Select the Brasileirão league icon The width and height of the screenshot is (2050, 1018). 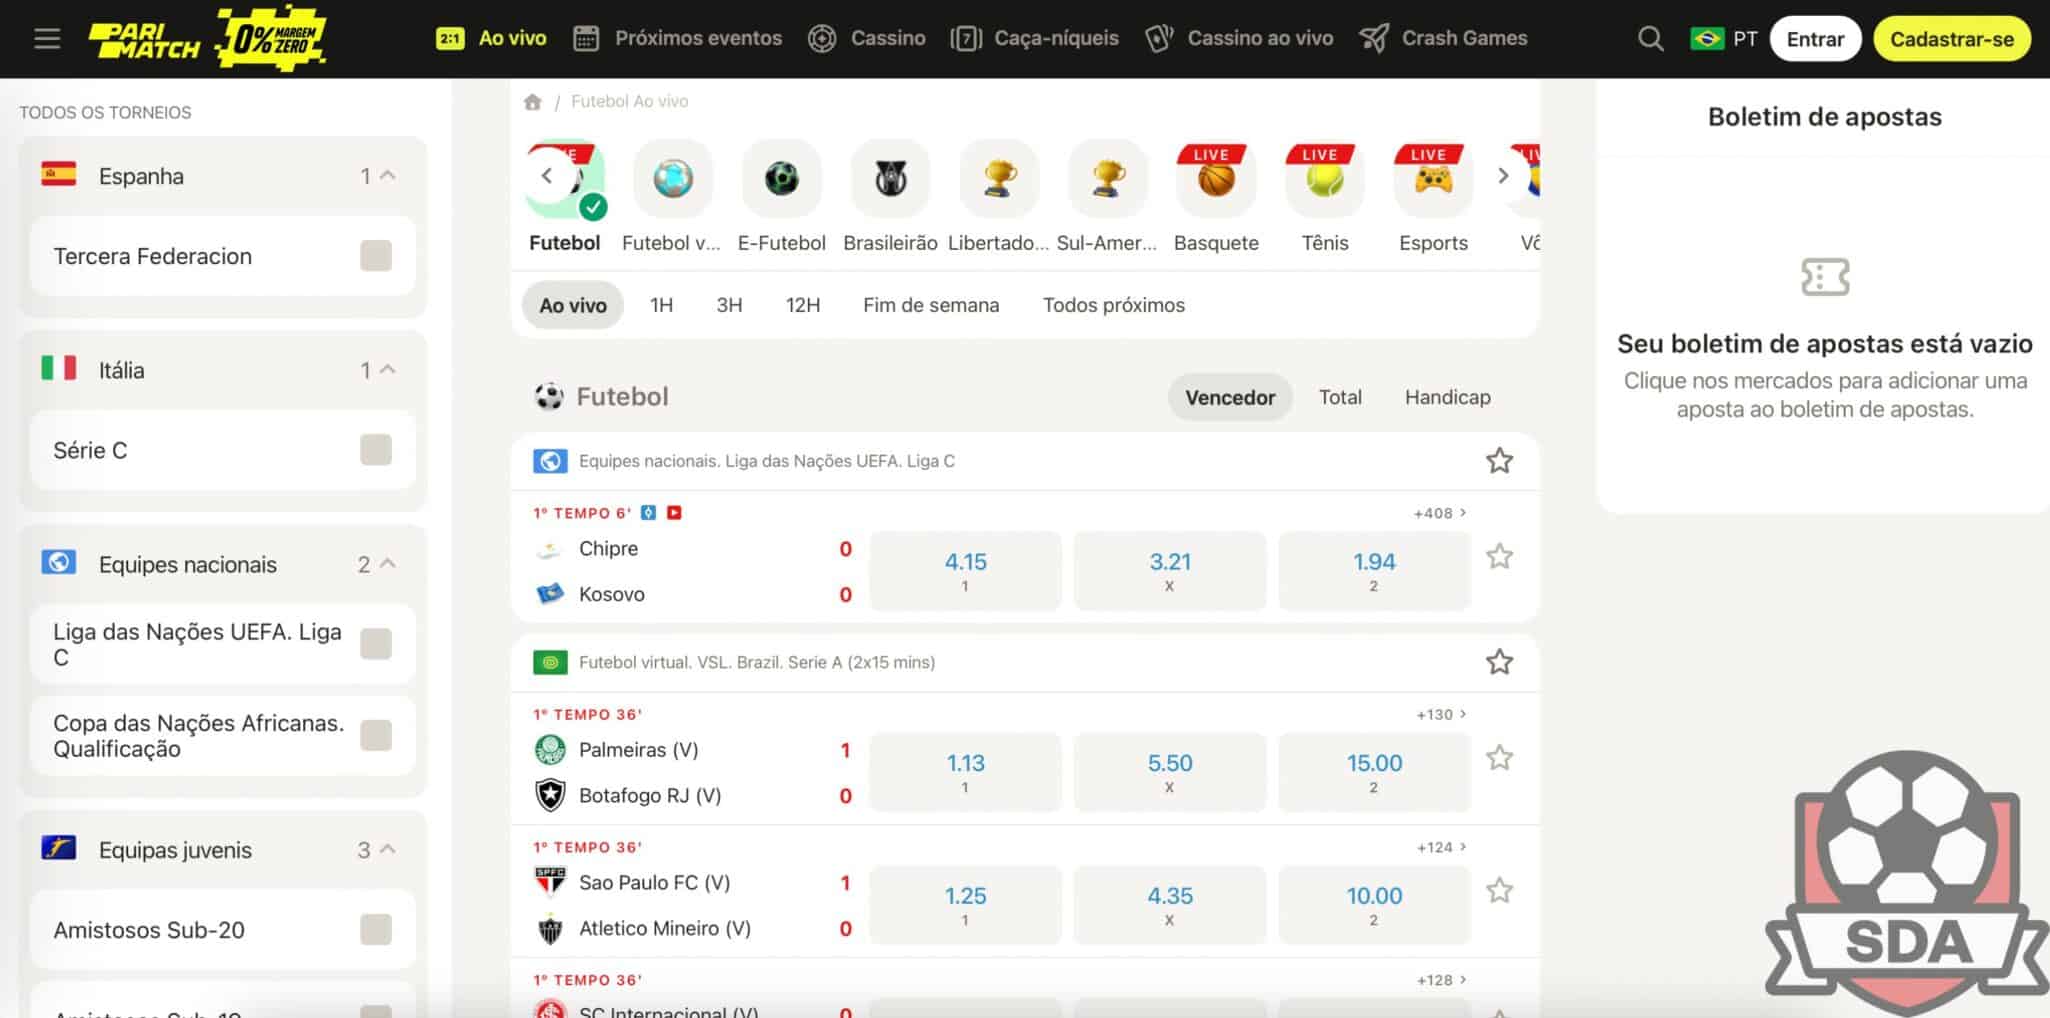coord(890,179)
